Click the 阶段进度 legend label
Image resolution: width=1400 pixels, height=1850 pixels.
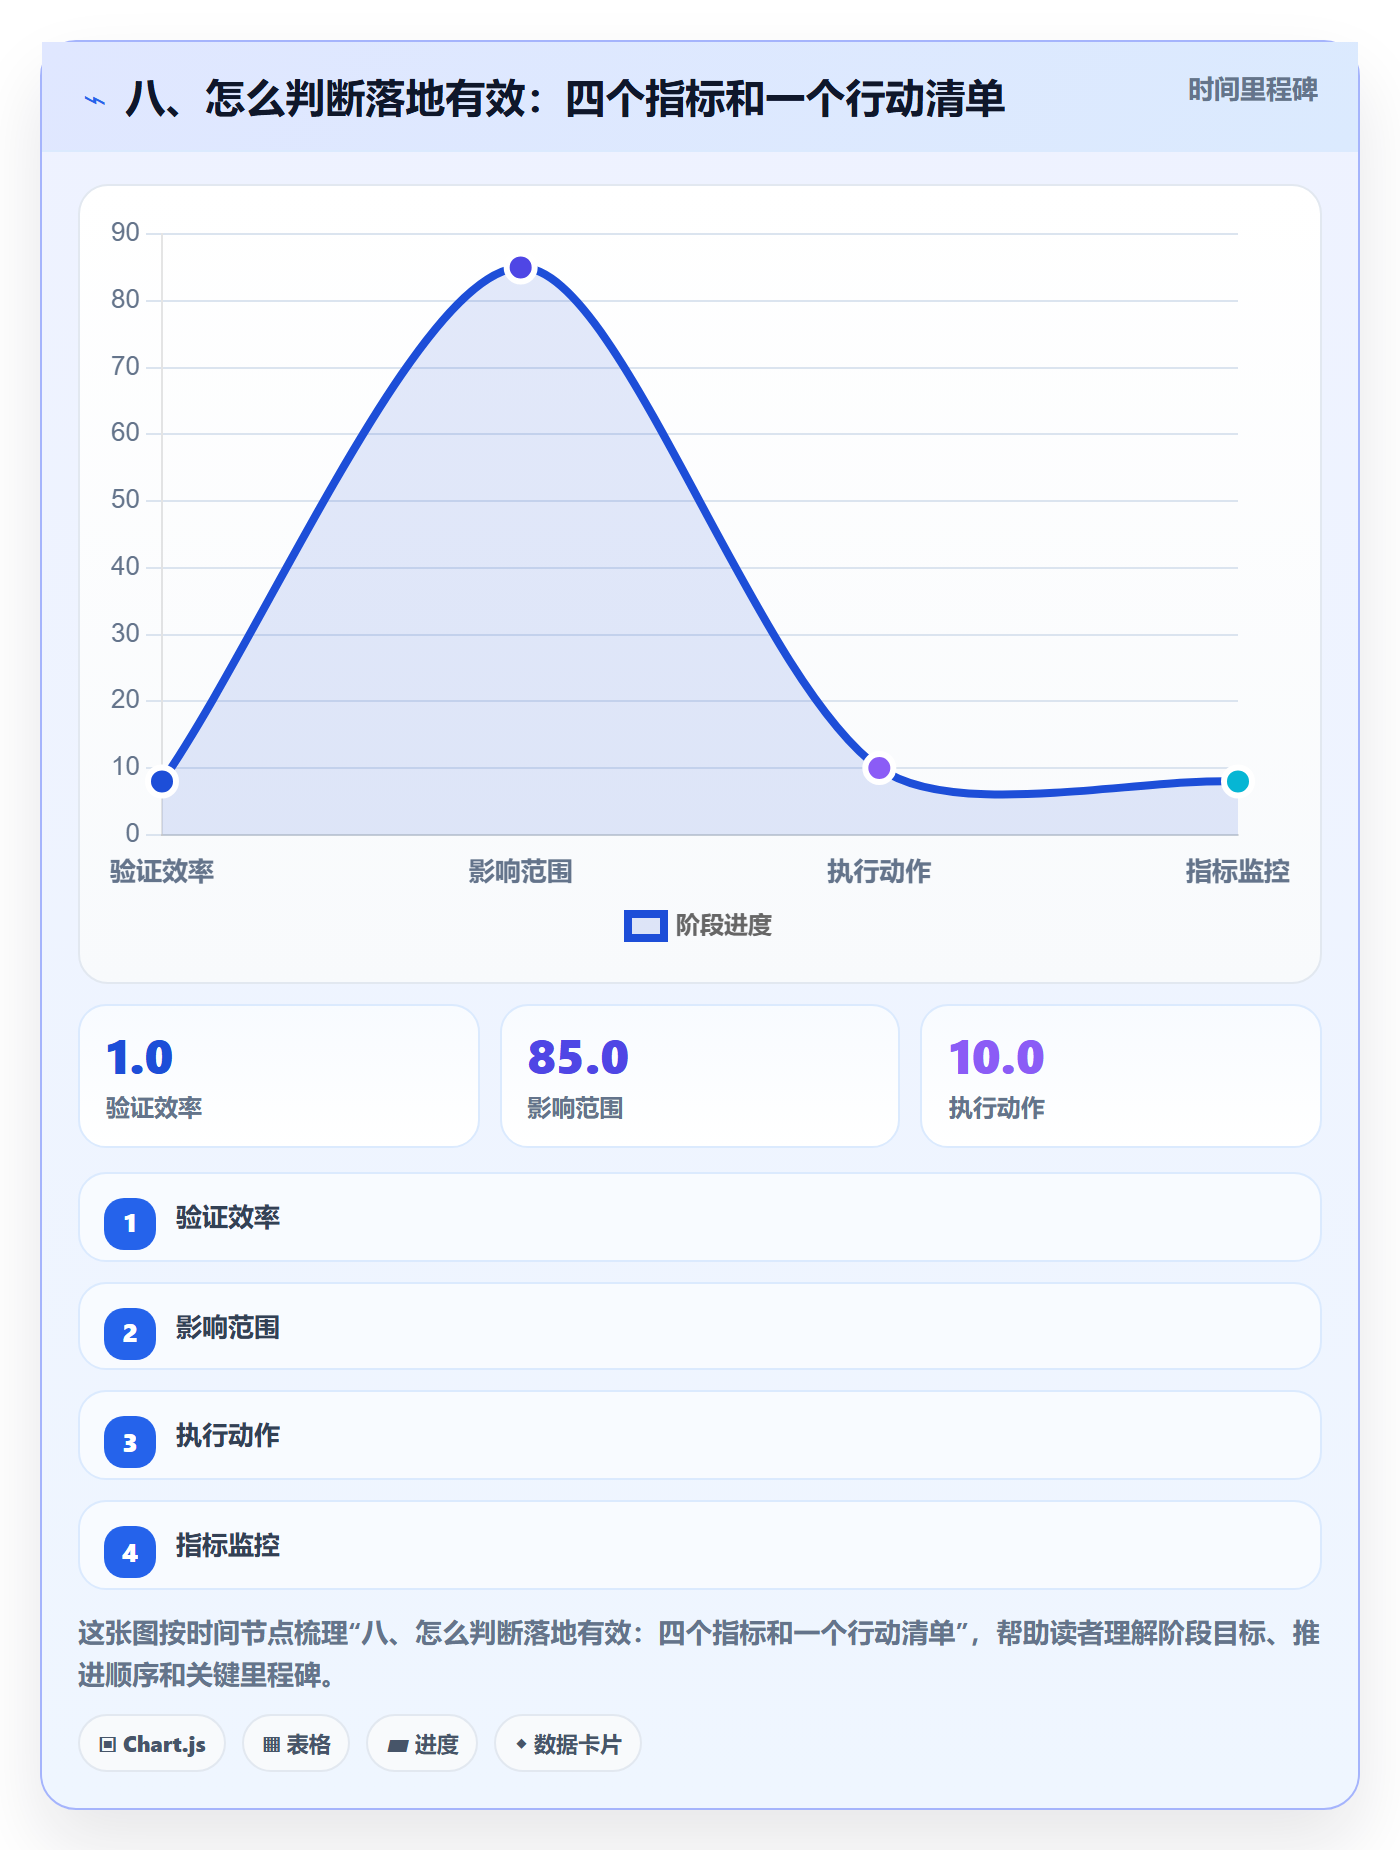pyautogui.click(x=724, y=926)
